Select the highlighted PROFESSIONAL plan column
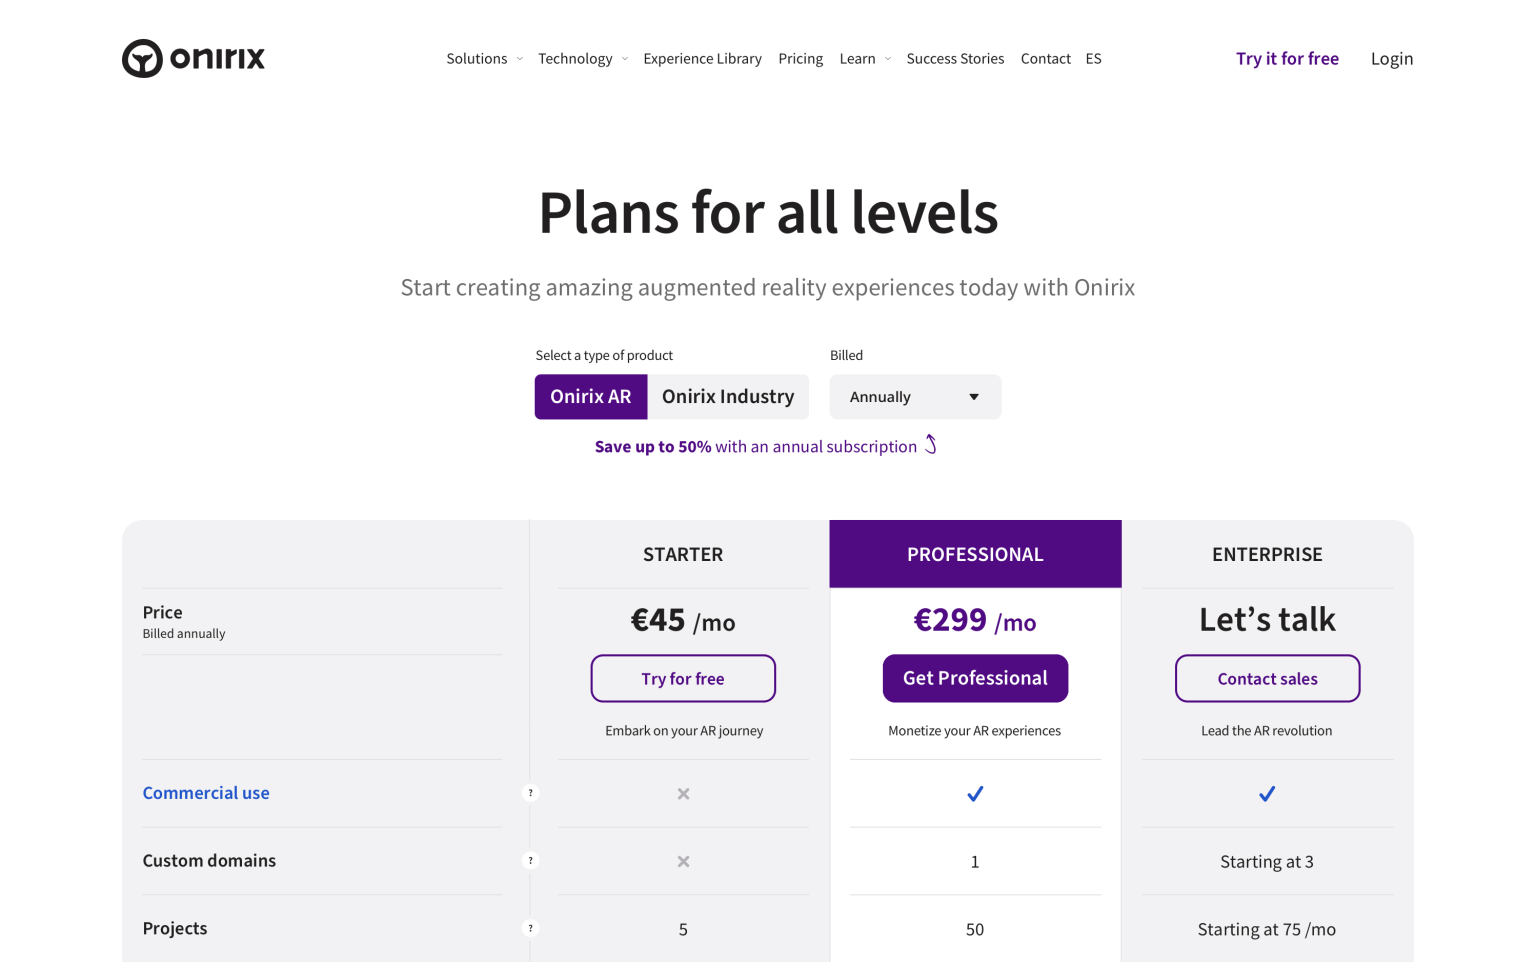 tap(975, 553)
